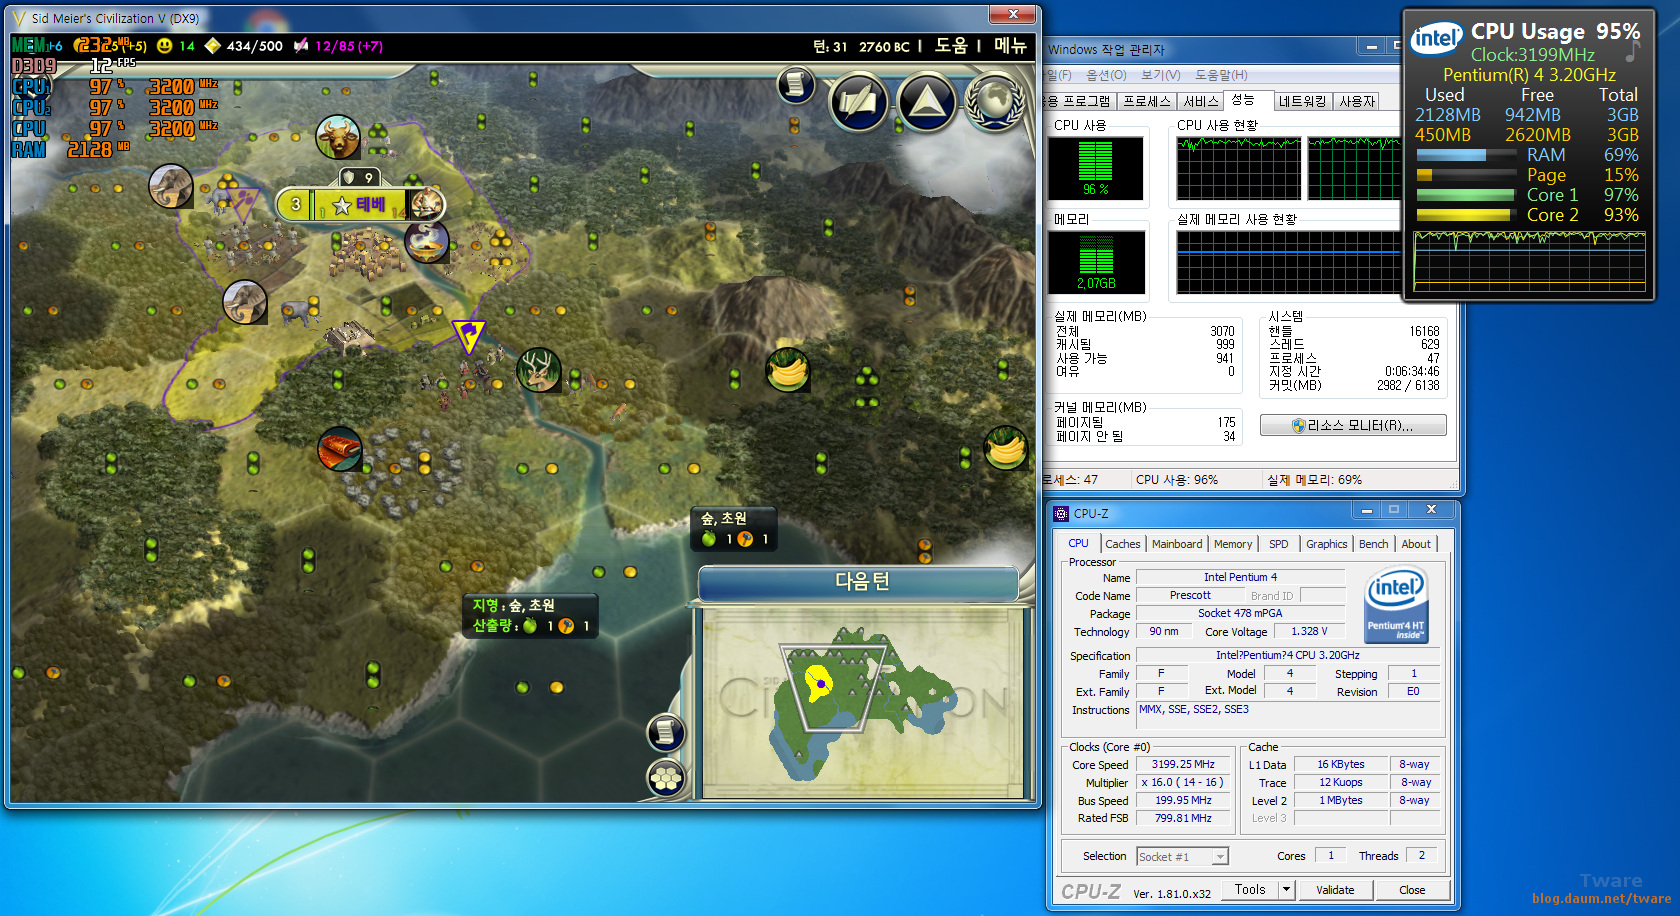Open the 메뉴 menu in Civilization
Image resolution: width=1680 pixels, height=916 pixels.
tap(1010, 45)
